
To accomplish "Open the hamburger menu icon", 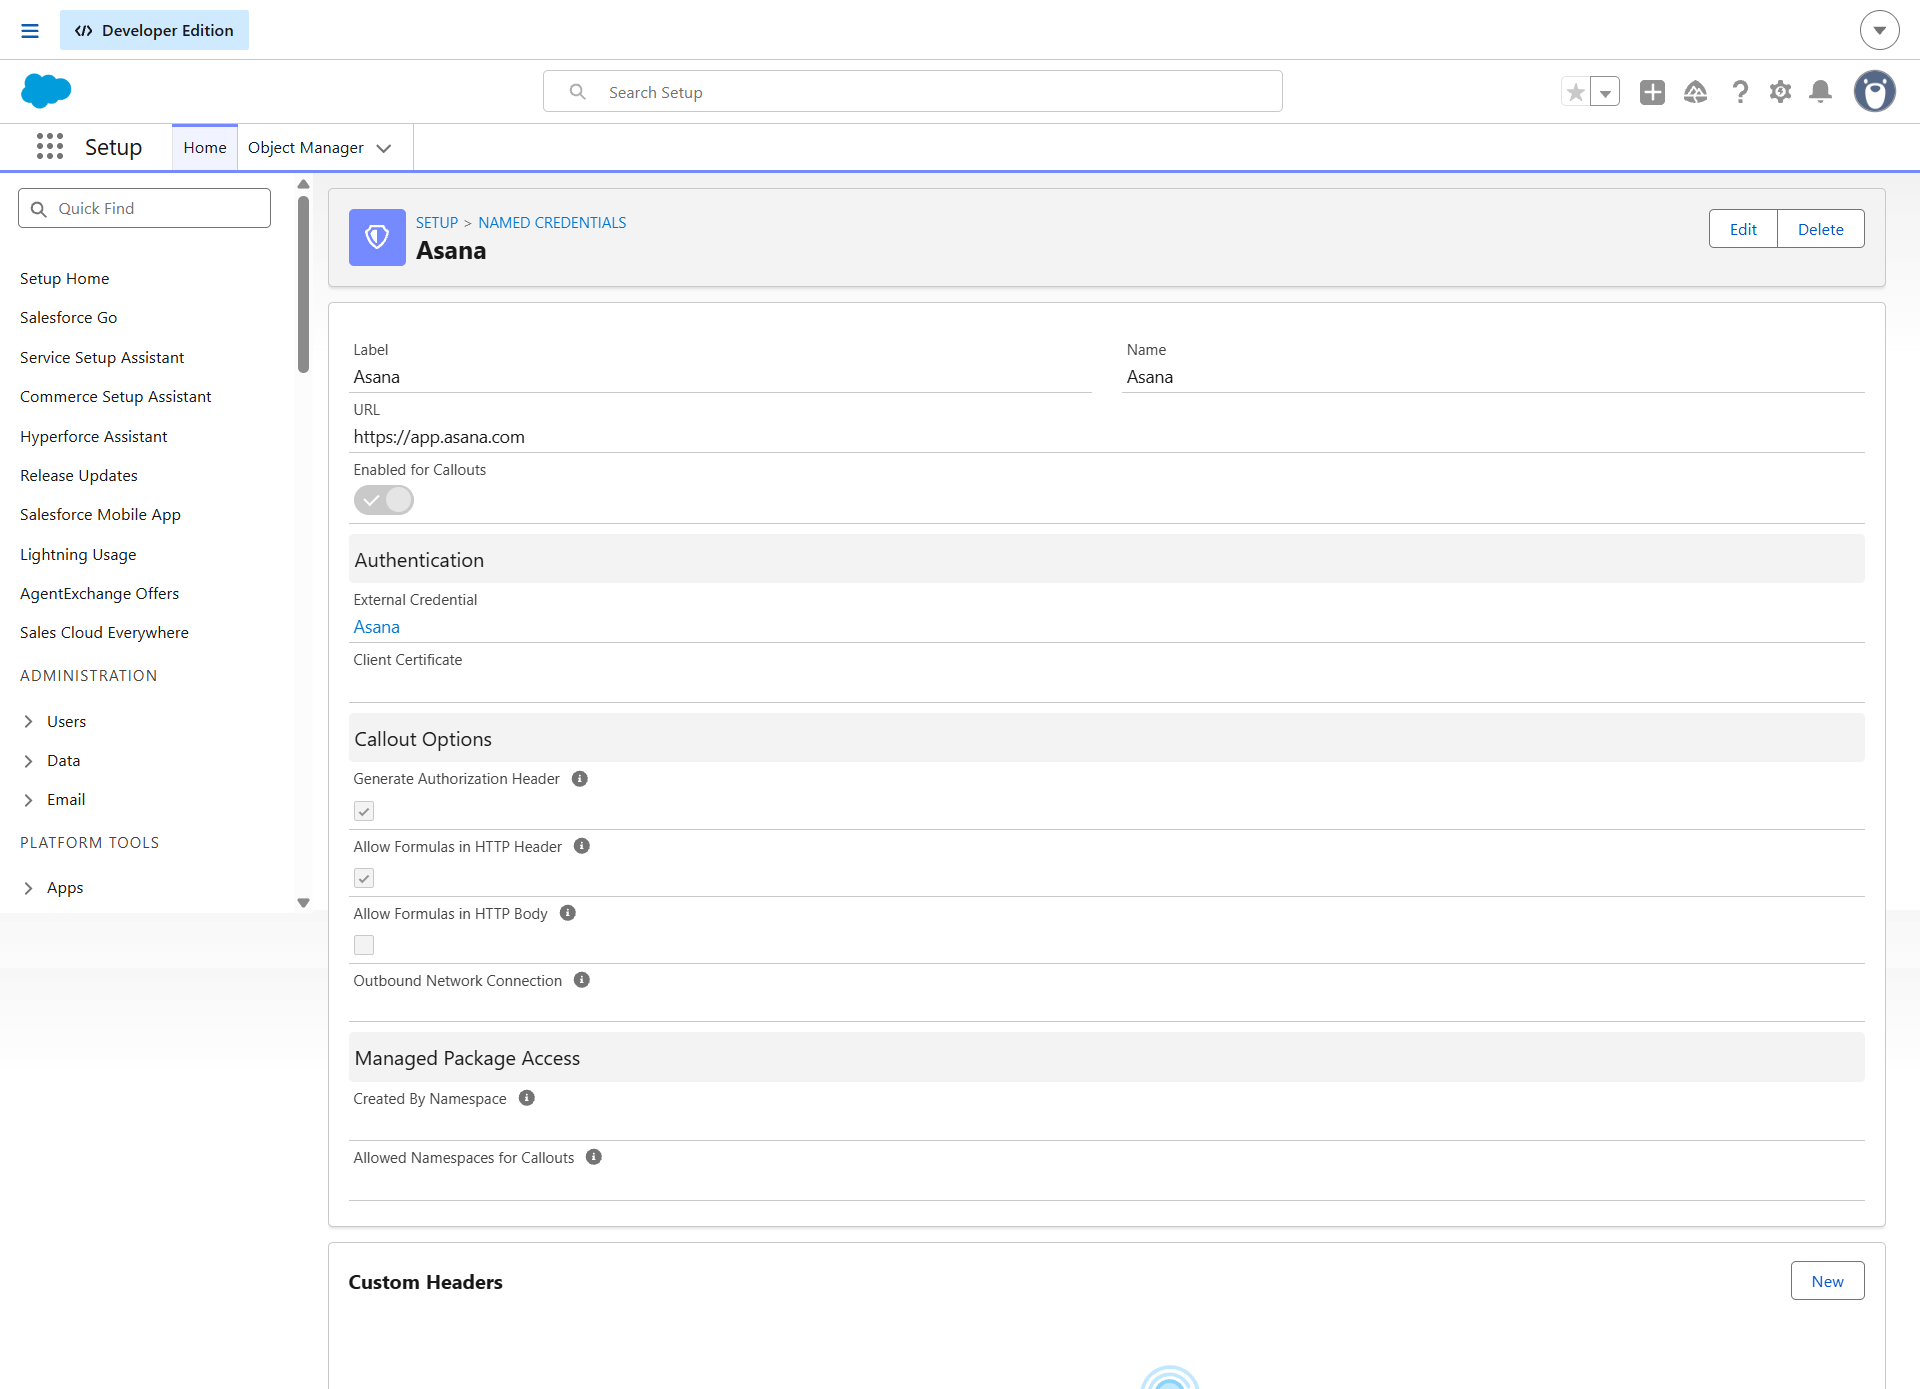I will coord(30,31).
